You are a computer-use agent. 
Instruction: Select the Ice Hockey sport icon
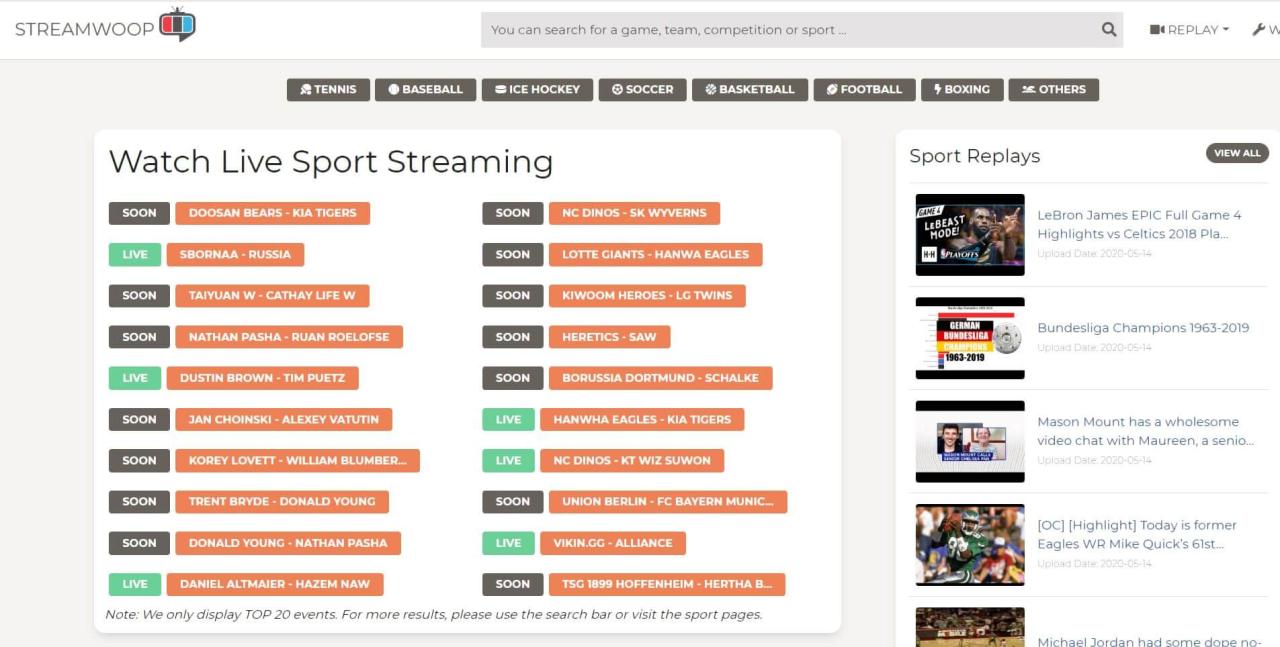500,89
